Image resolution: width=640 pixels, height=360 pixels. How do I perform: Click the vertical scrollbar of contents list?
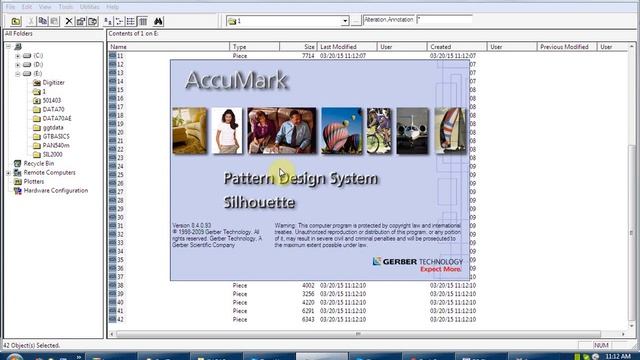click(632, 233)
